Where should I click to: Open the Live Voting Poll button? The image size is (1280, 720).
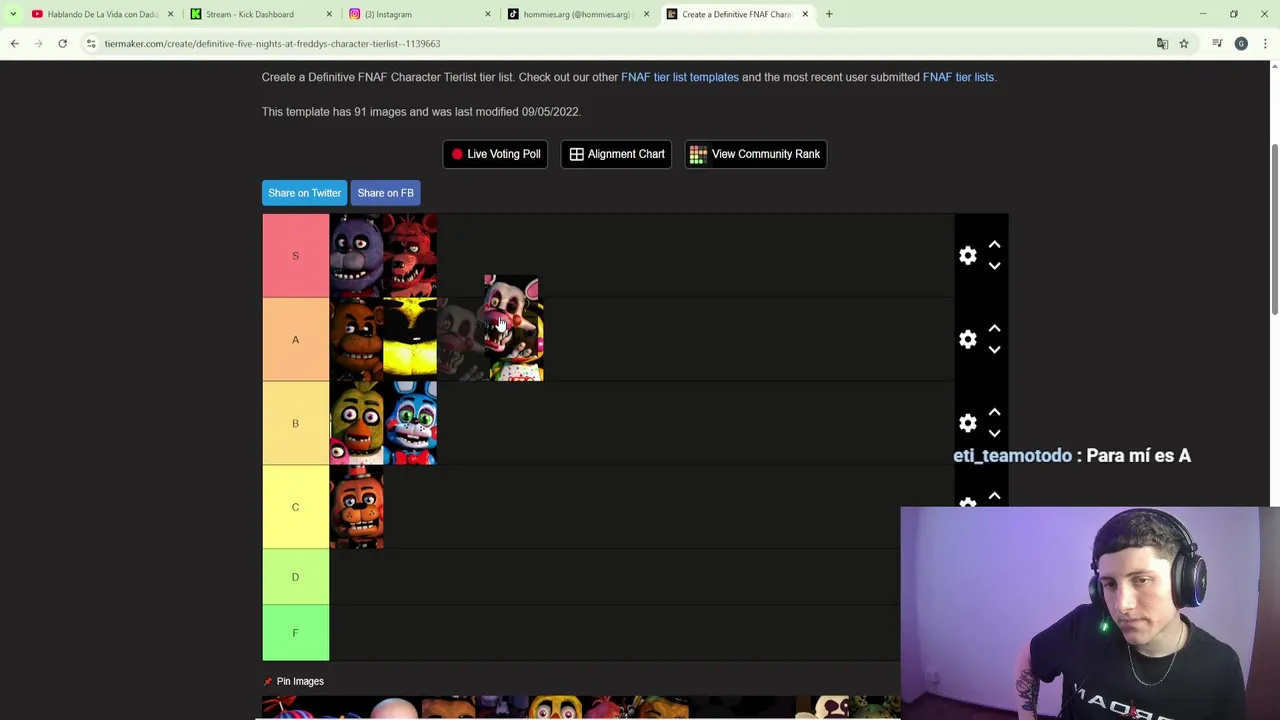point(495,154)
